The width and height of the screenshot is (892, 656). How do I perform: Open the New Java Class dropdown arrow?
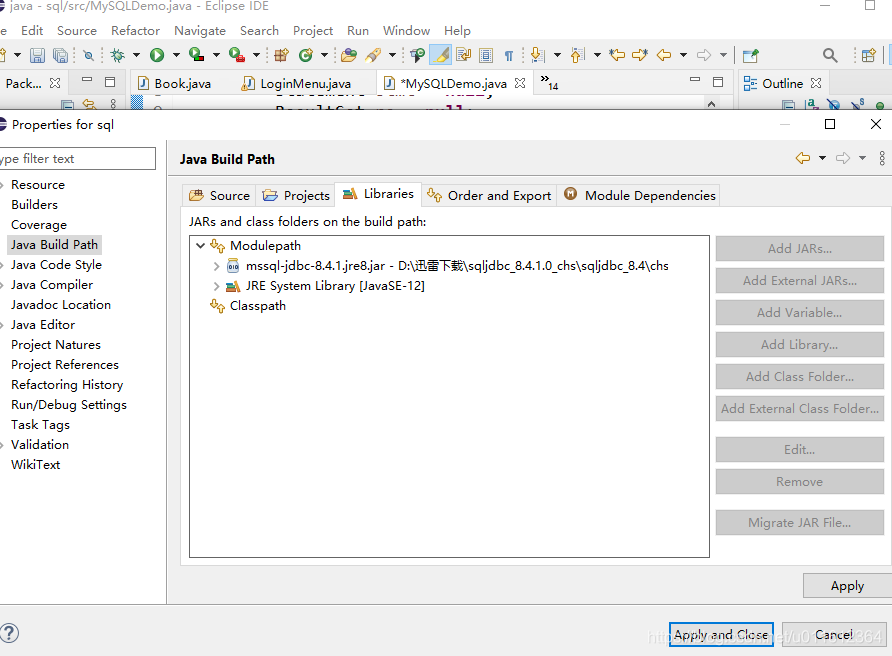324,55
